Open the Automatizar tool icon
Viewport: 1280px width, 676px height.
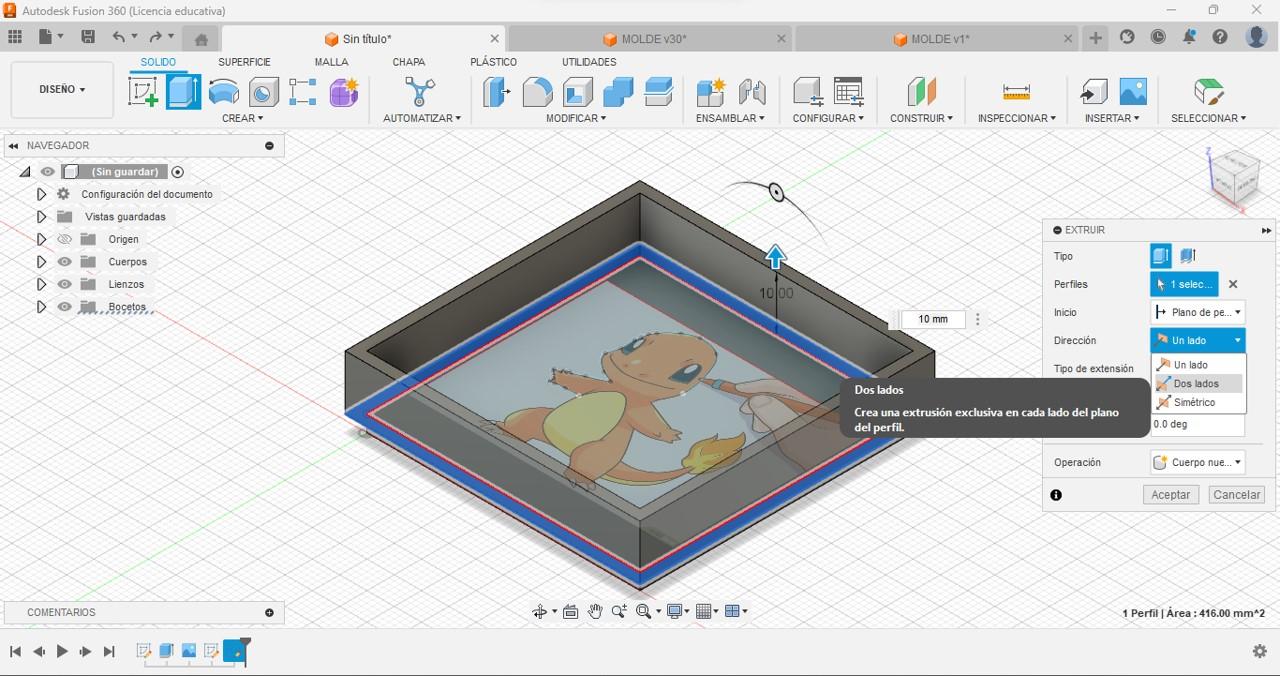pos(420,92)
